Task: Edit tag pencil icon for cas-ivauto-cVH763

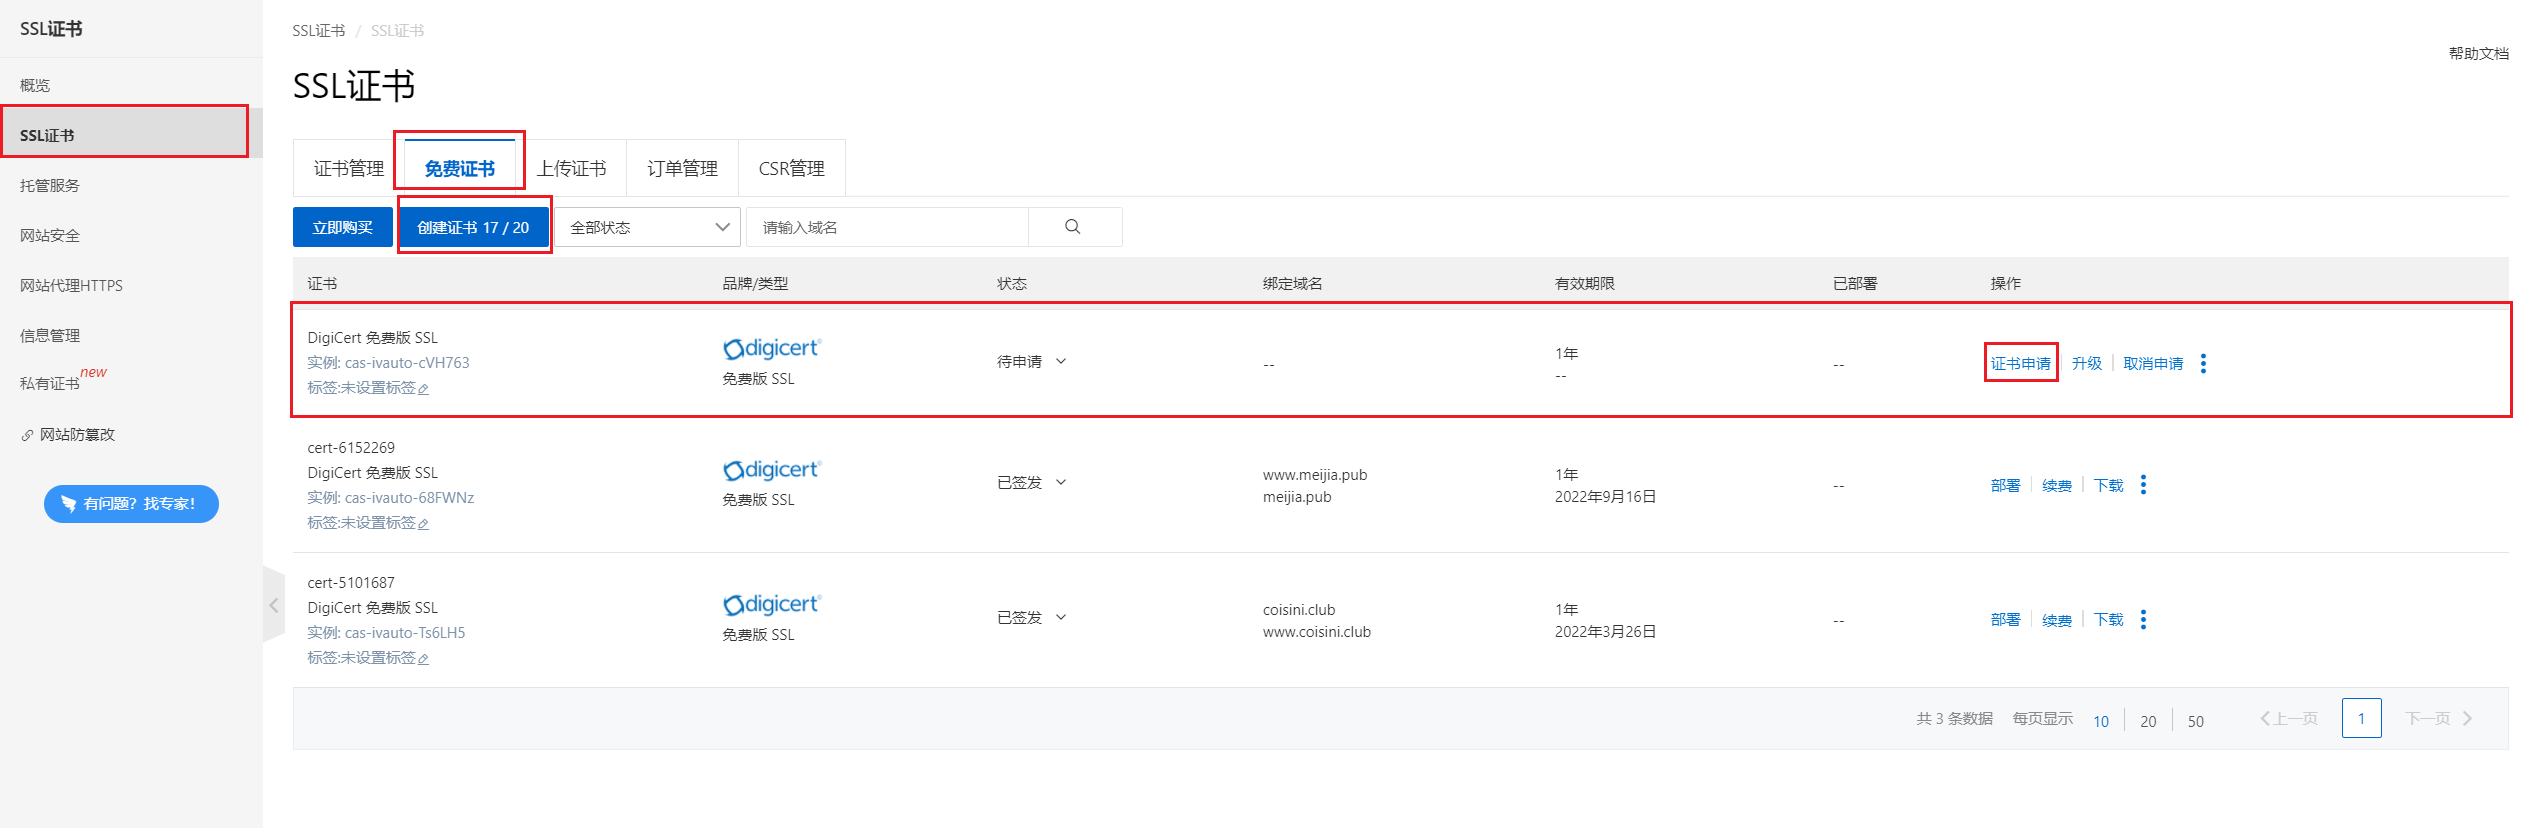Action: coord(424,389)
